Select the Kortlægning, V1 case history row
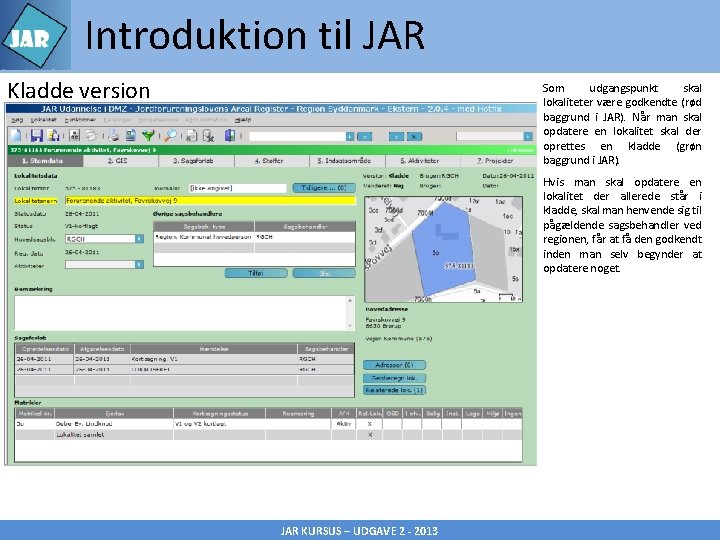720x540 pixels. 184,359
